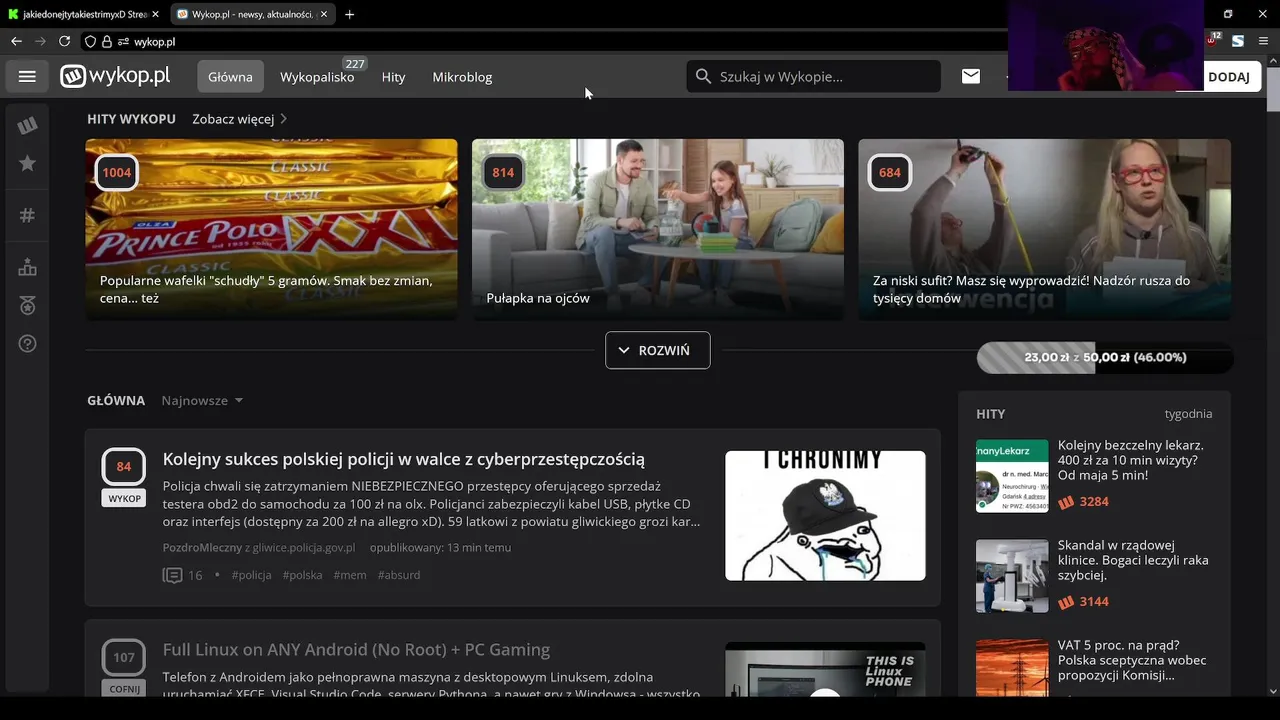Screen dimensions: 1280x720
Task: Open PozdroMleczny author profile
Action: (202, 547)
